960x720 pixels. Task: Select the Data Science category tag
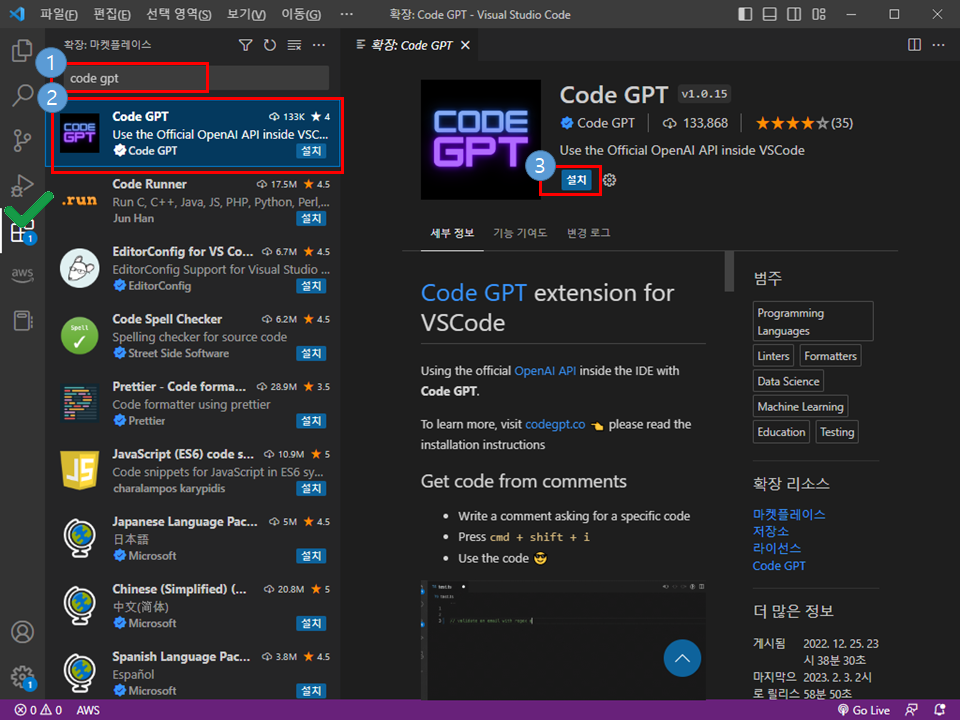point(788,381)
